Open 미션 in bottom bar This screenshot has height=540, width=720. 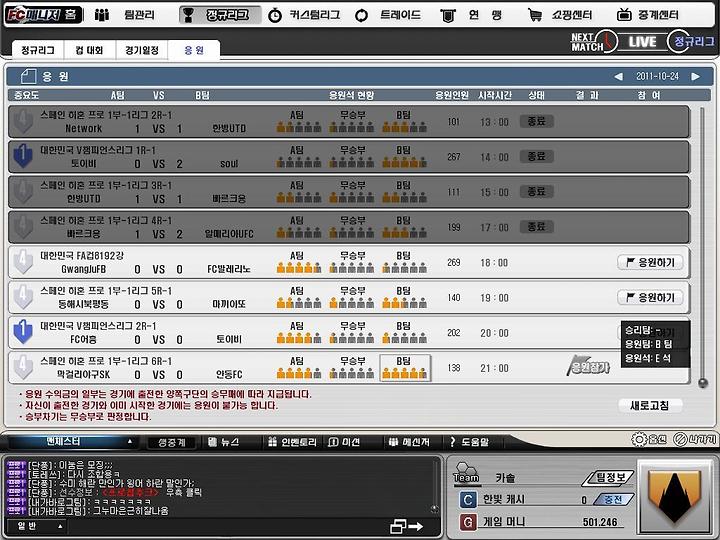(344, 442)
